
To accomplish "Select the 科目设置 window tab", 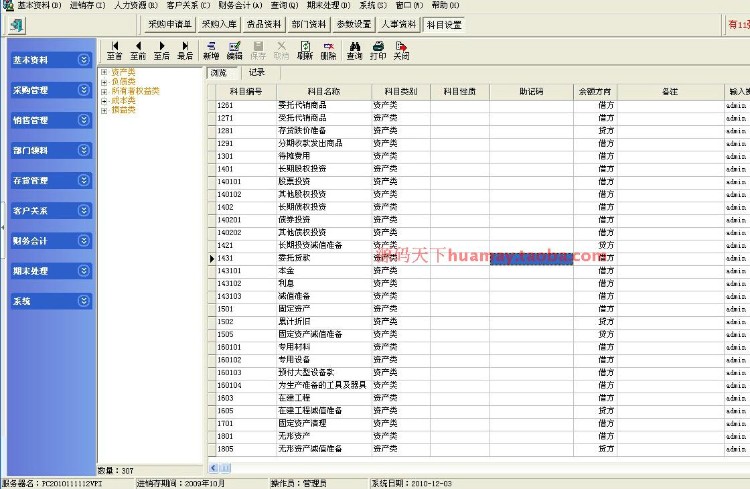I will click(x=444, y=25).
